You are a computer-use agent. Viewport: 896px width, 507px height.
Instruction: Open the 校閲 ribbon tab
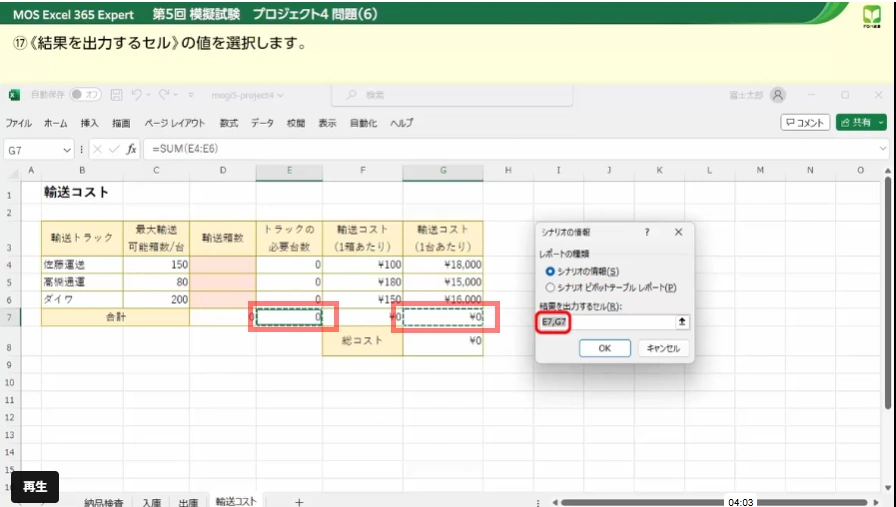[x=295, y=123]
